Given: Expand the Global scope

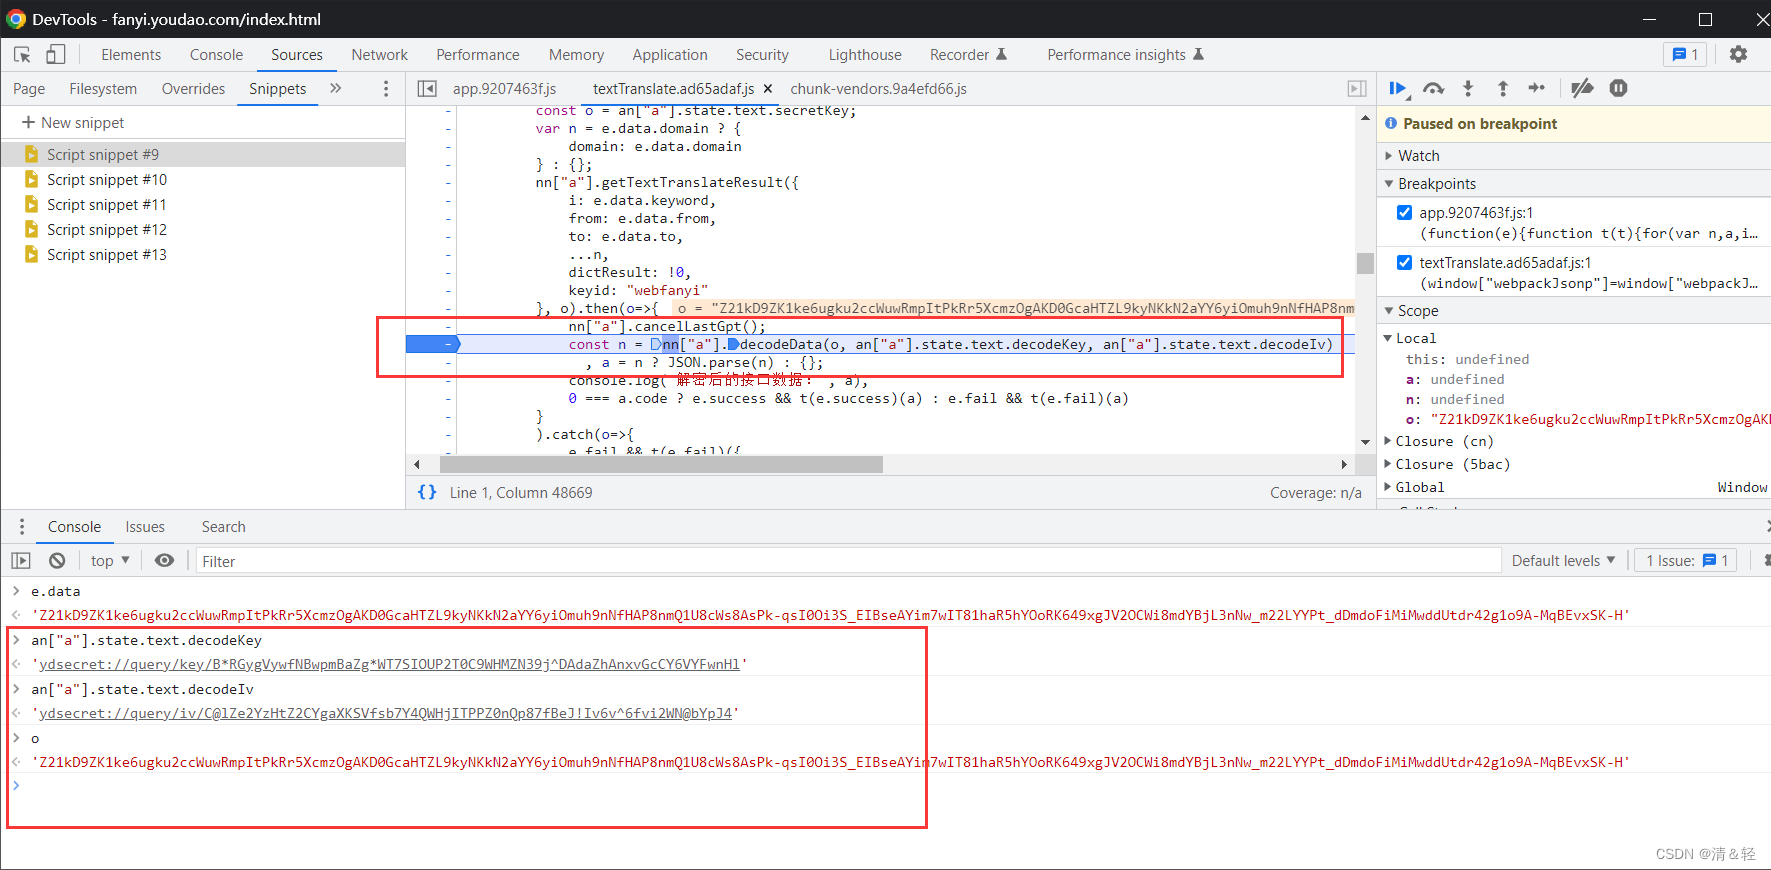Looking at the screenshot, I should pyautogui.click(x=1388, y=487).
